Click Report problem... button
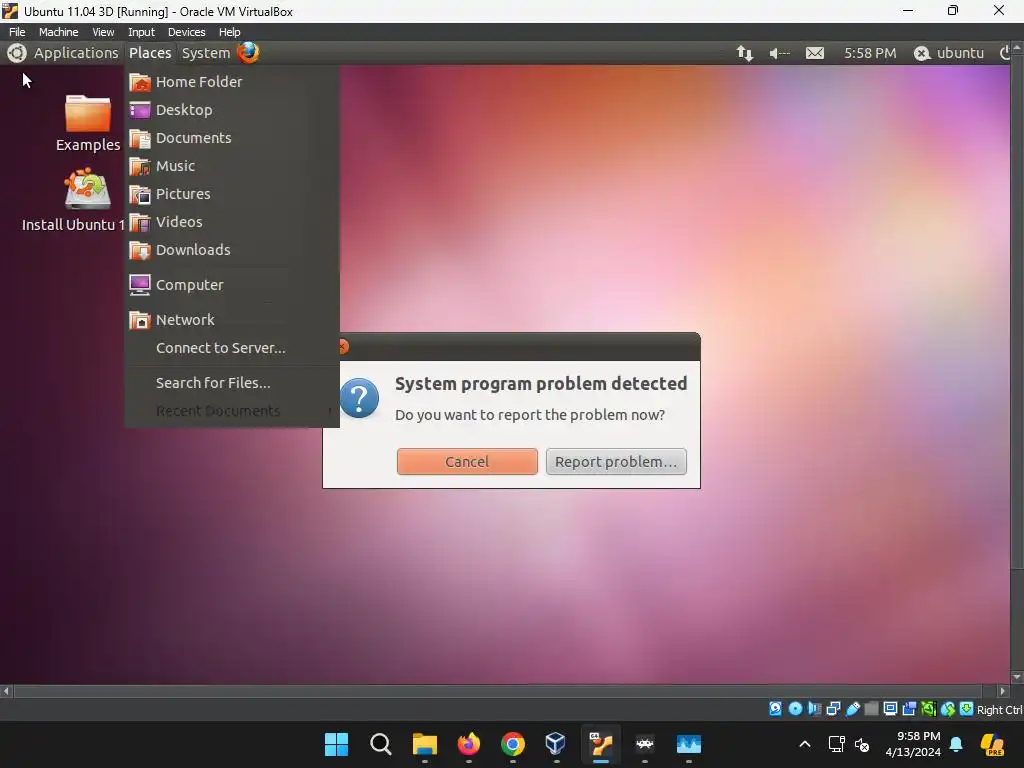The image size is (1024, 768). (x=616, y=462)
